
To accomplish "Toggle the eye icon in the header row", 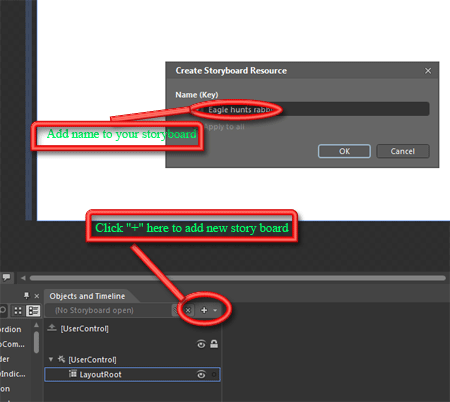I will click(201, 344).
